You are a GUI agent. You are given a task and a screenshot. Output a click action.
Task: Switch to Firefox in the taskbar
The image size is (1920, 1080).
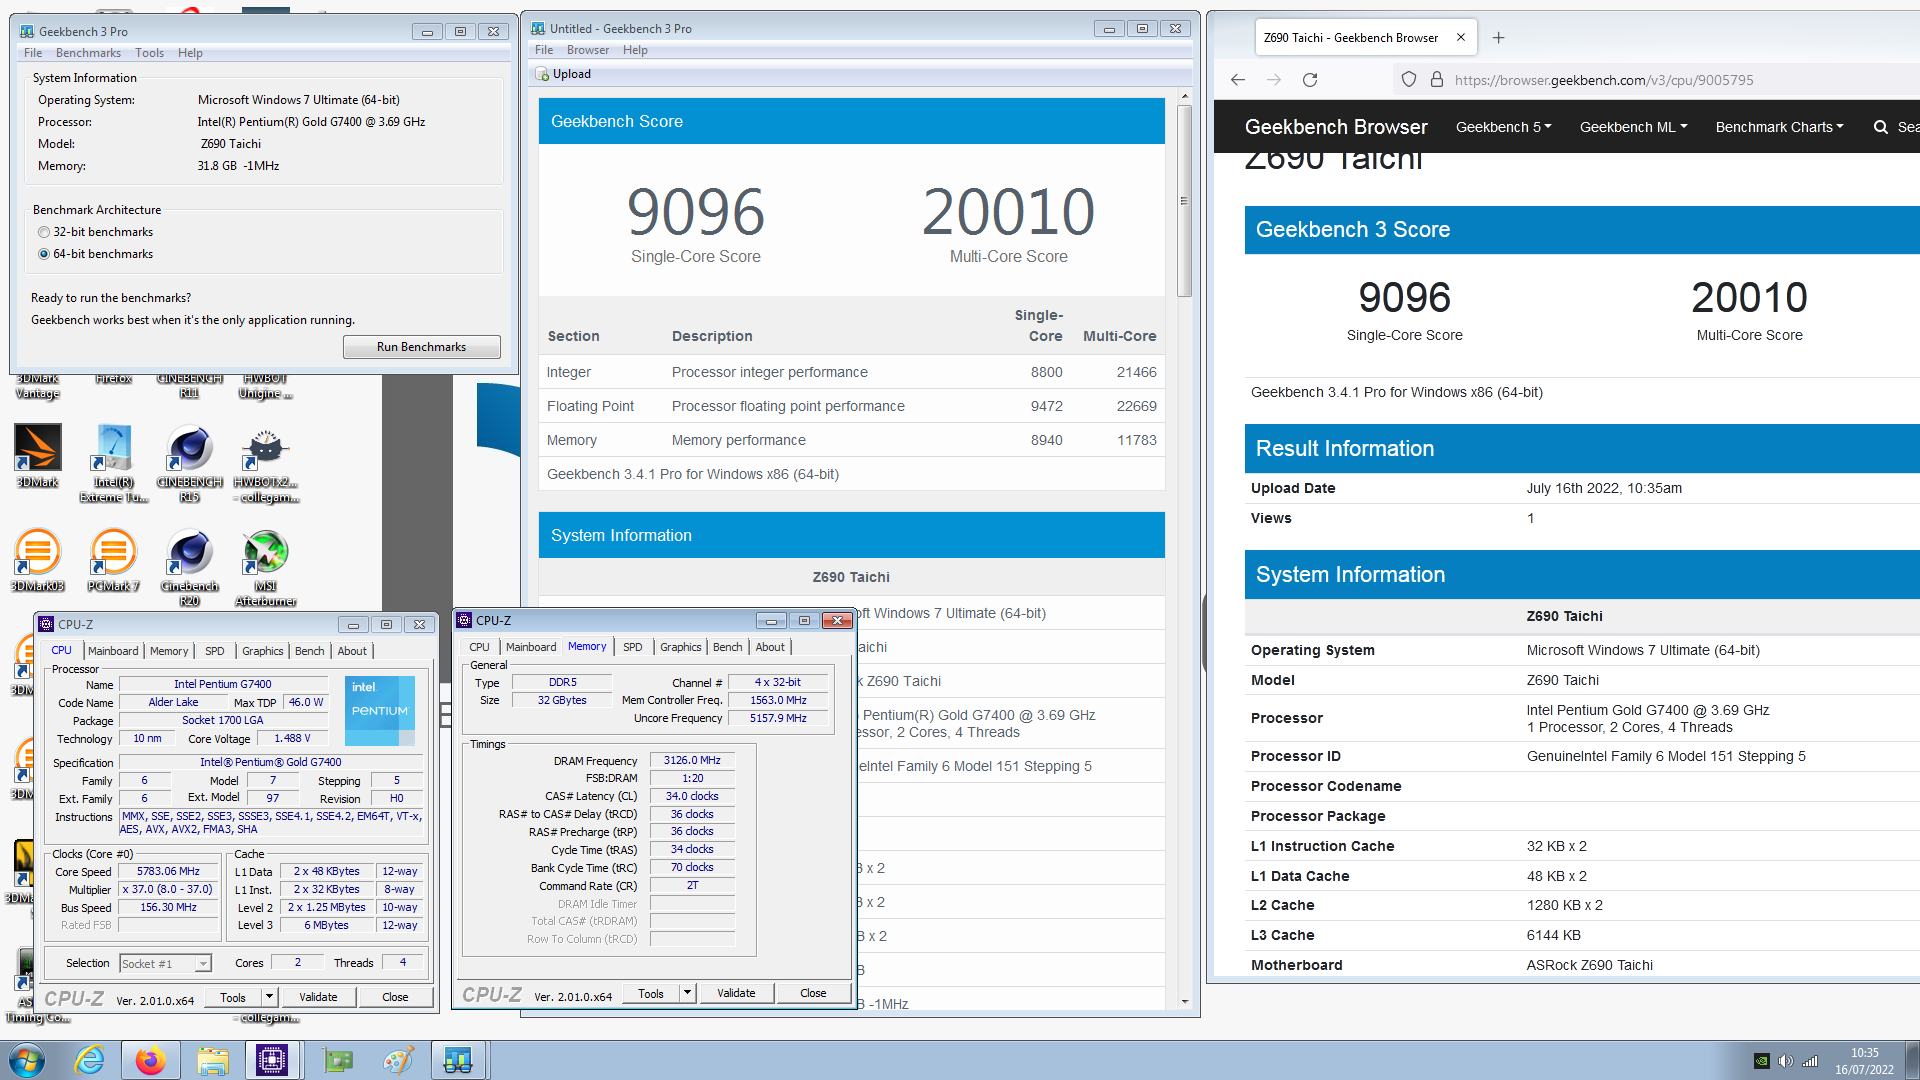pos(150,1060)
